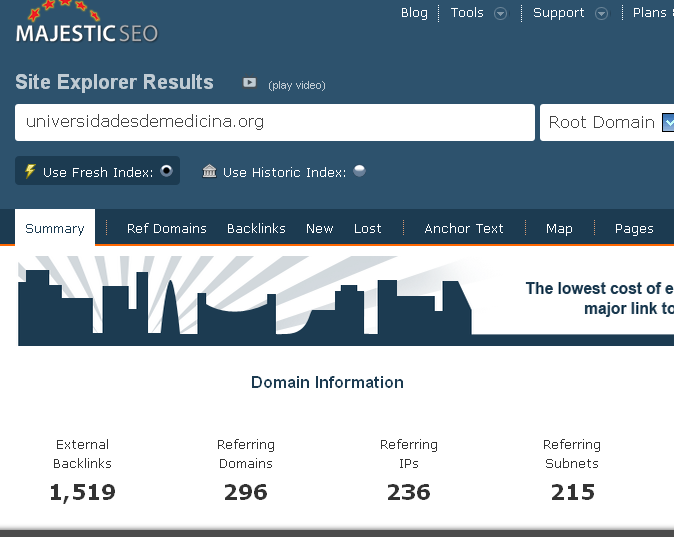Click the Historic Index building icon
Viewport: 674px width, 537px height.
point(209,171)
